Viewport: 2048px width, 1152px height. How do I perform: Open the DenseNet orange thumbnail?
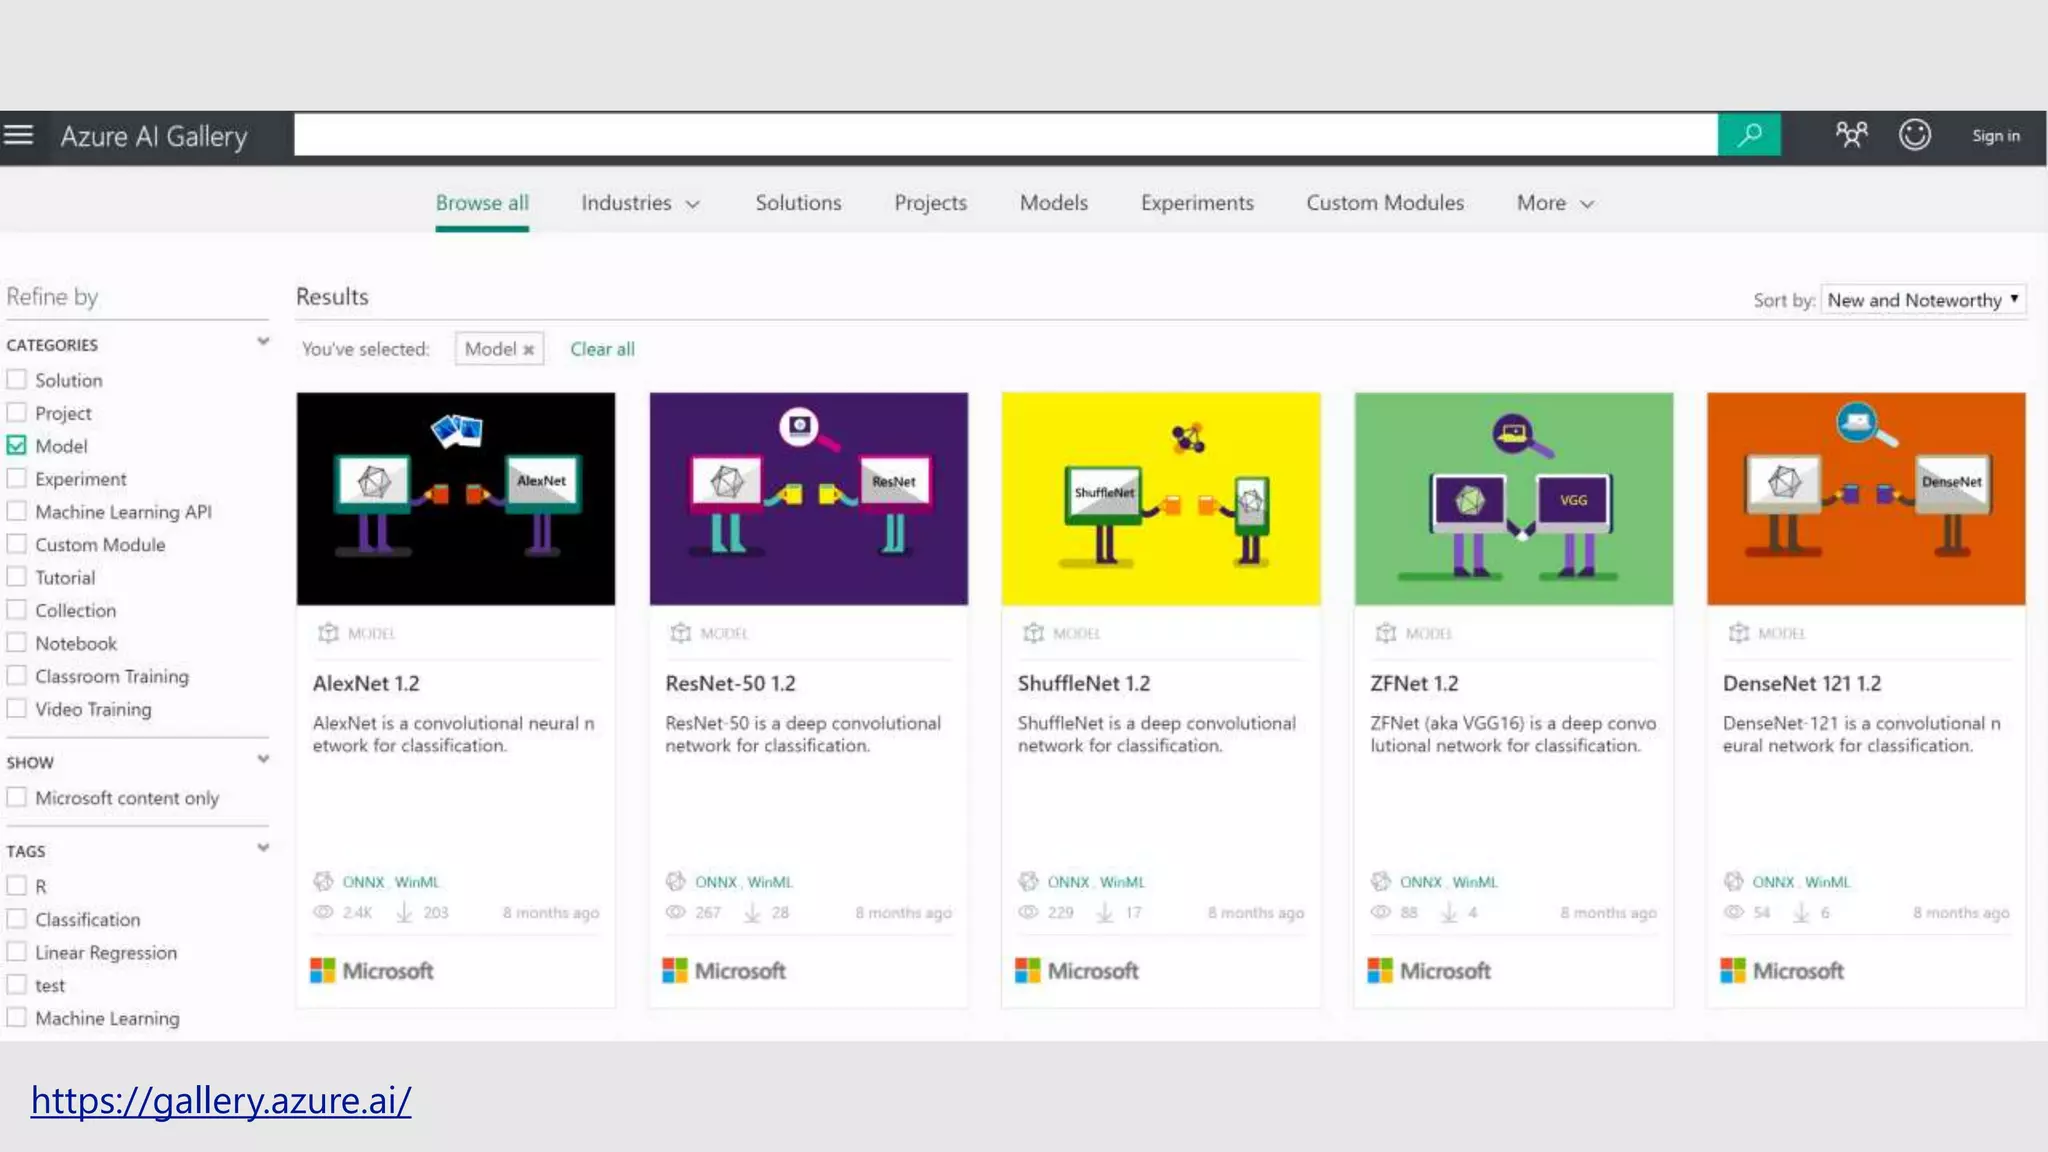[x=1866, y=498]
